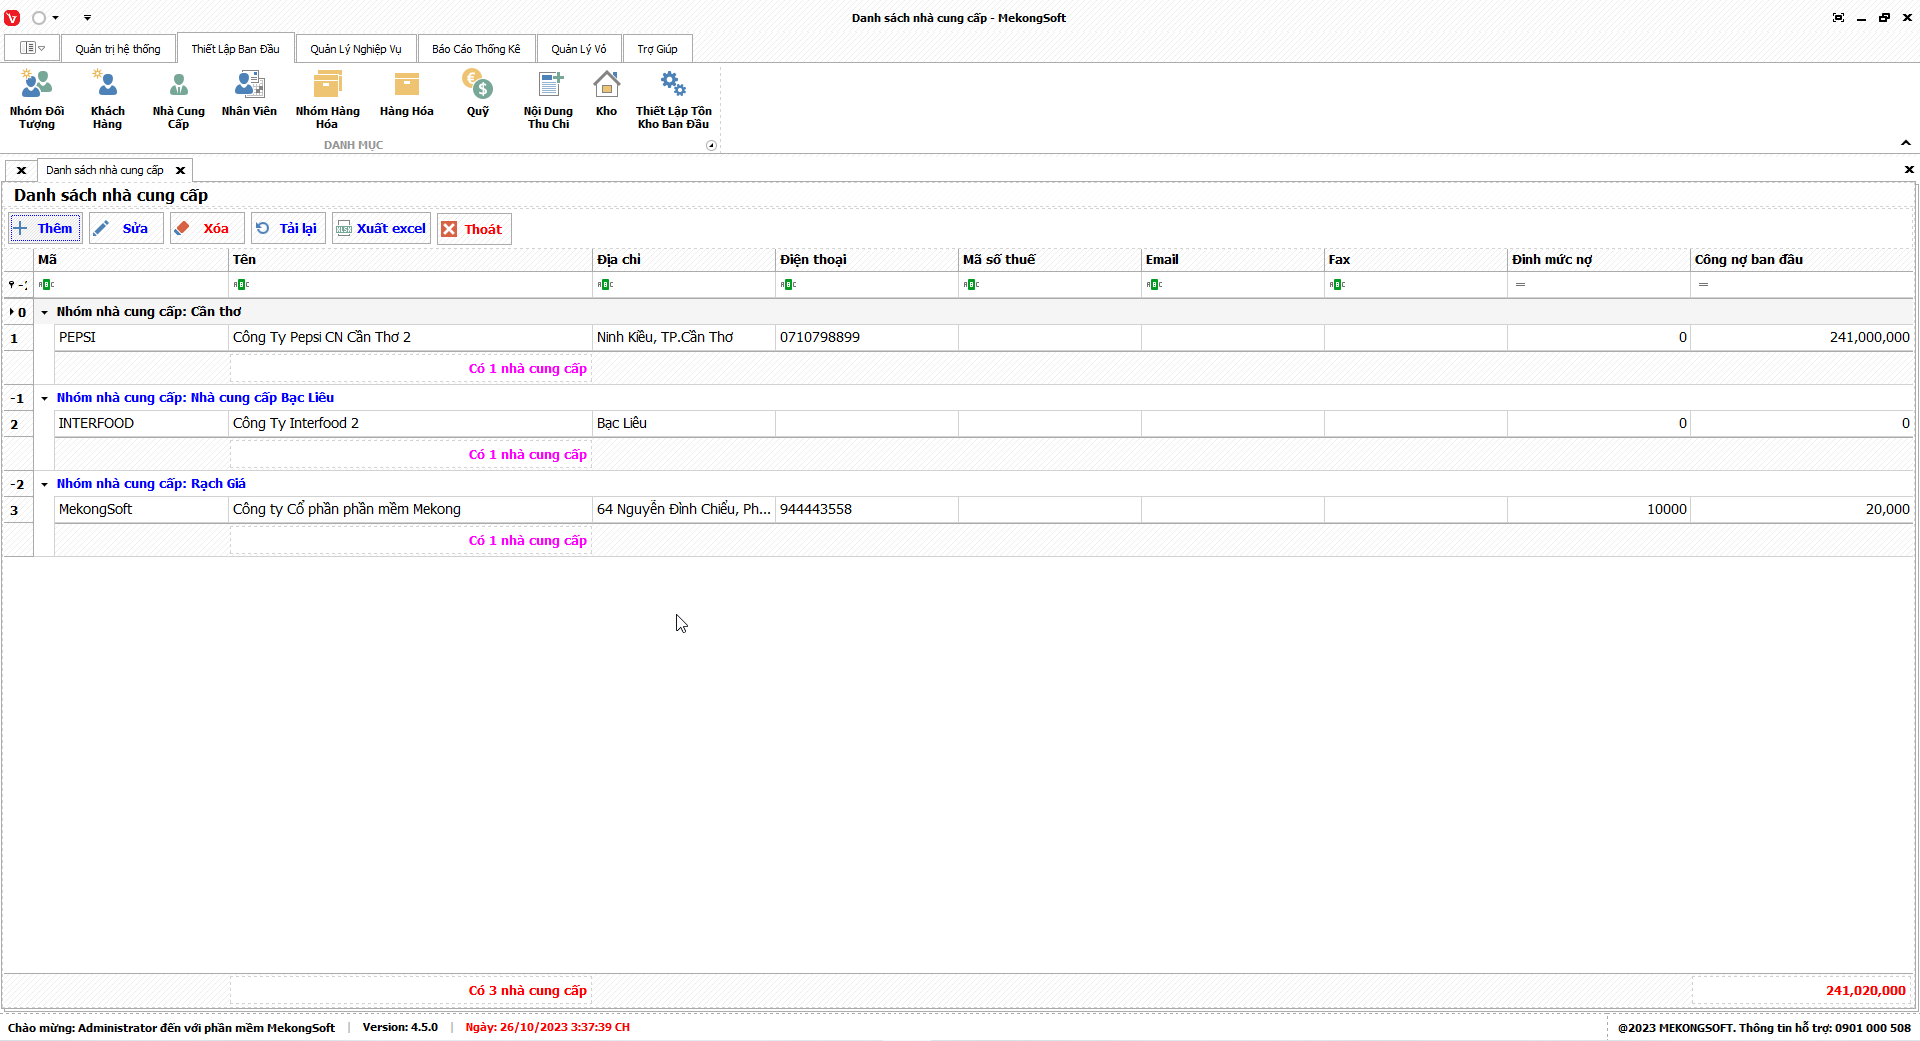Open the Quản Lý Nghiệp Vụ tab
1920x1041 pixels.
point(356,49)
